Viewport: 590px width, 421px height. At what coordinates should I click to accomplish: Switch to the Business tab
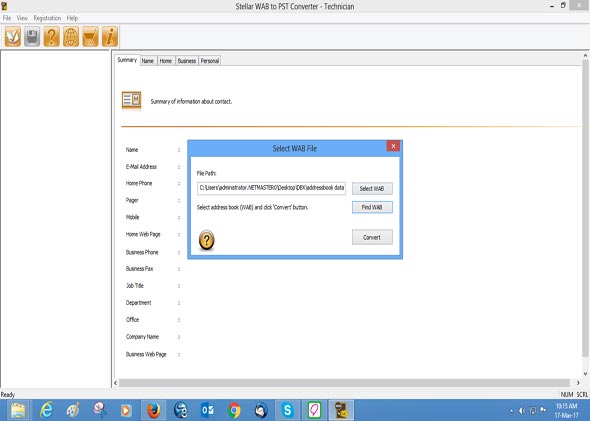tap(187, 61)
